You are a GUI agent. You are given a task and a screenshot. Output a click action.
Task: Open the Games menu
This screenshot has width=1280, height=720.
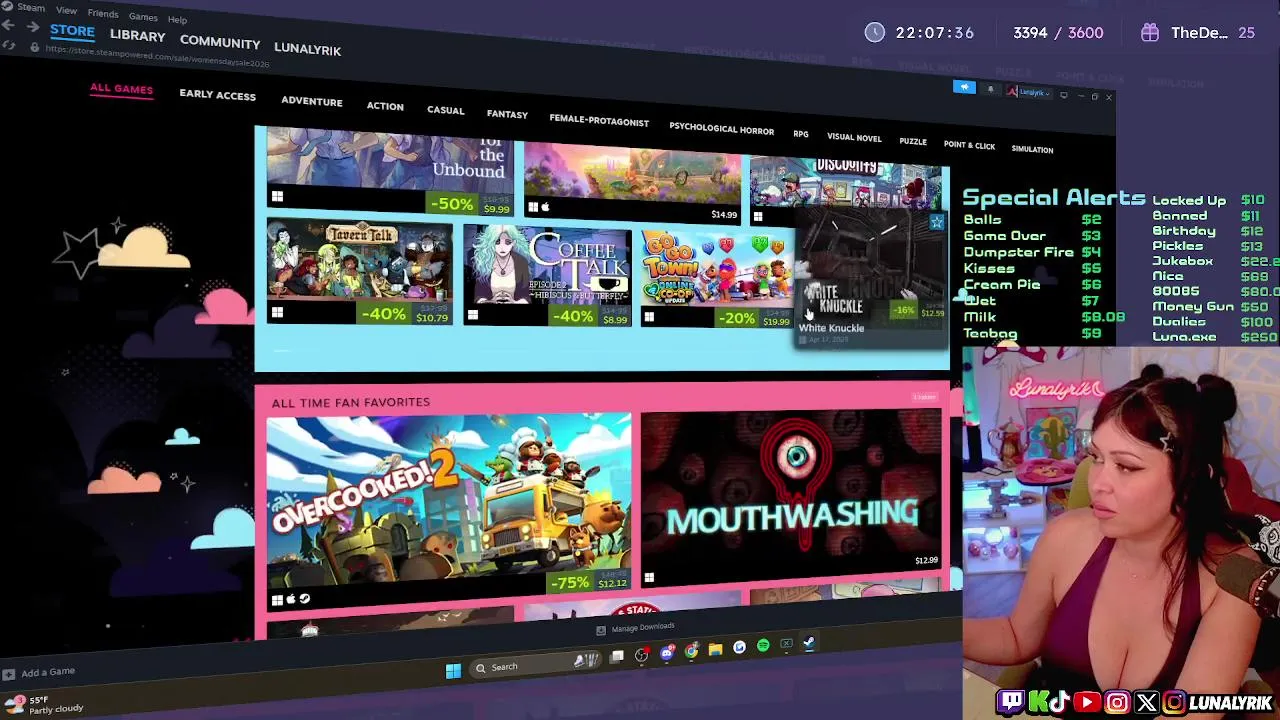pos(143,16)
